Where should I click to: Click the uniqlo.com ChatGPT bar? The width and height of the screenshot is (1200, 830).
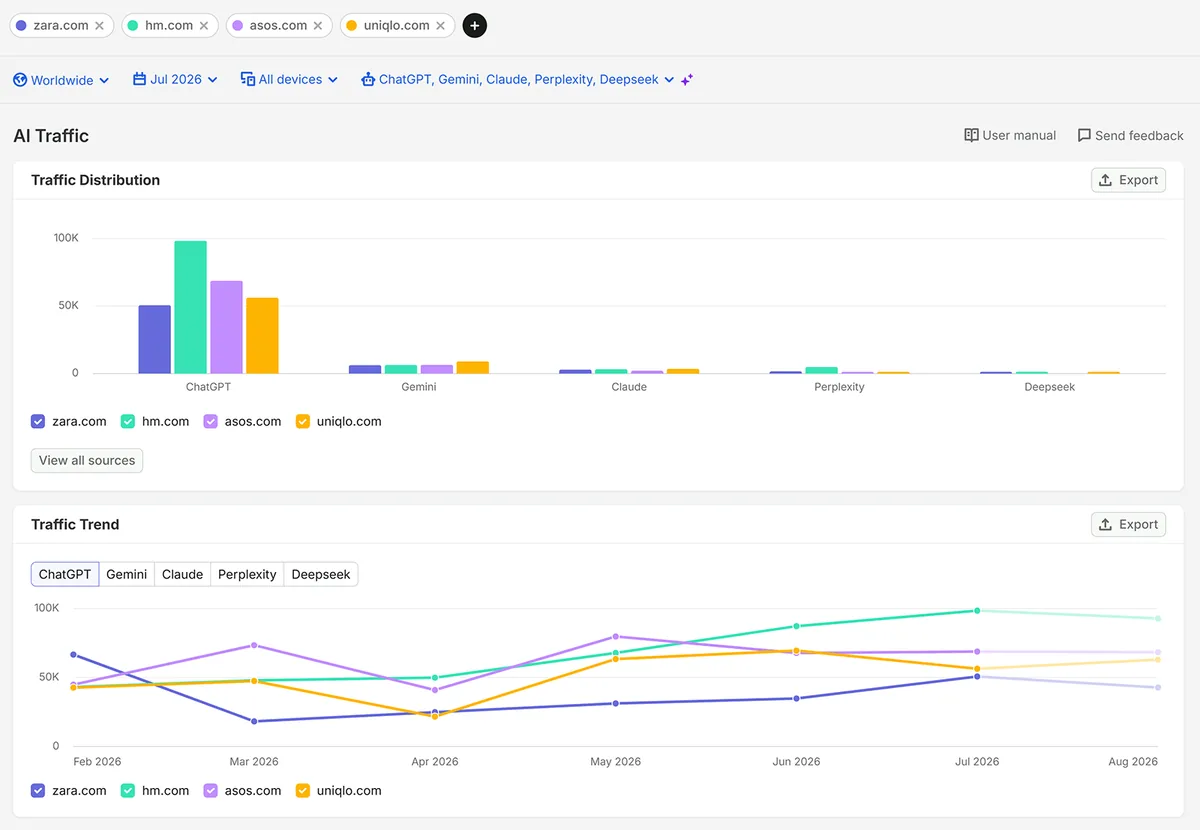(x=263, y=336)
